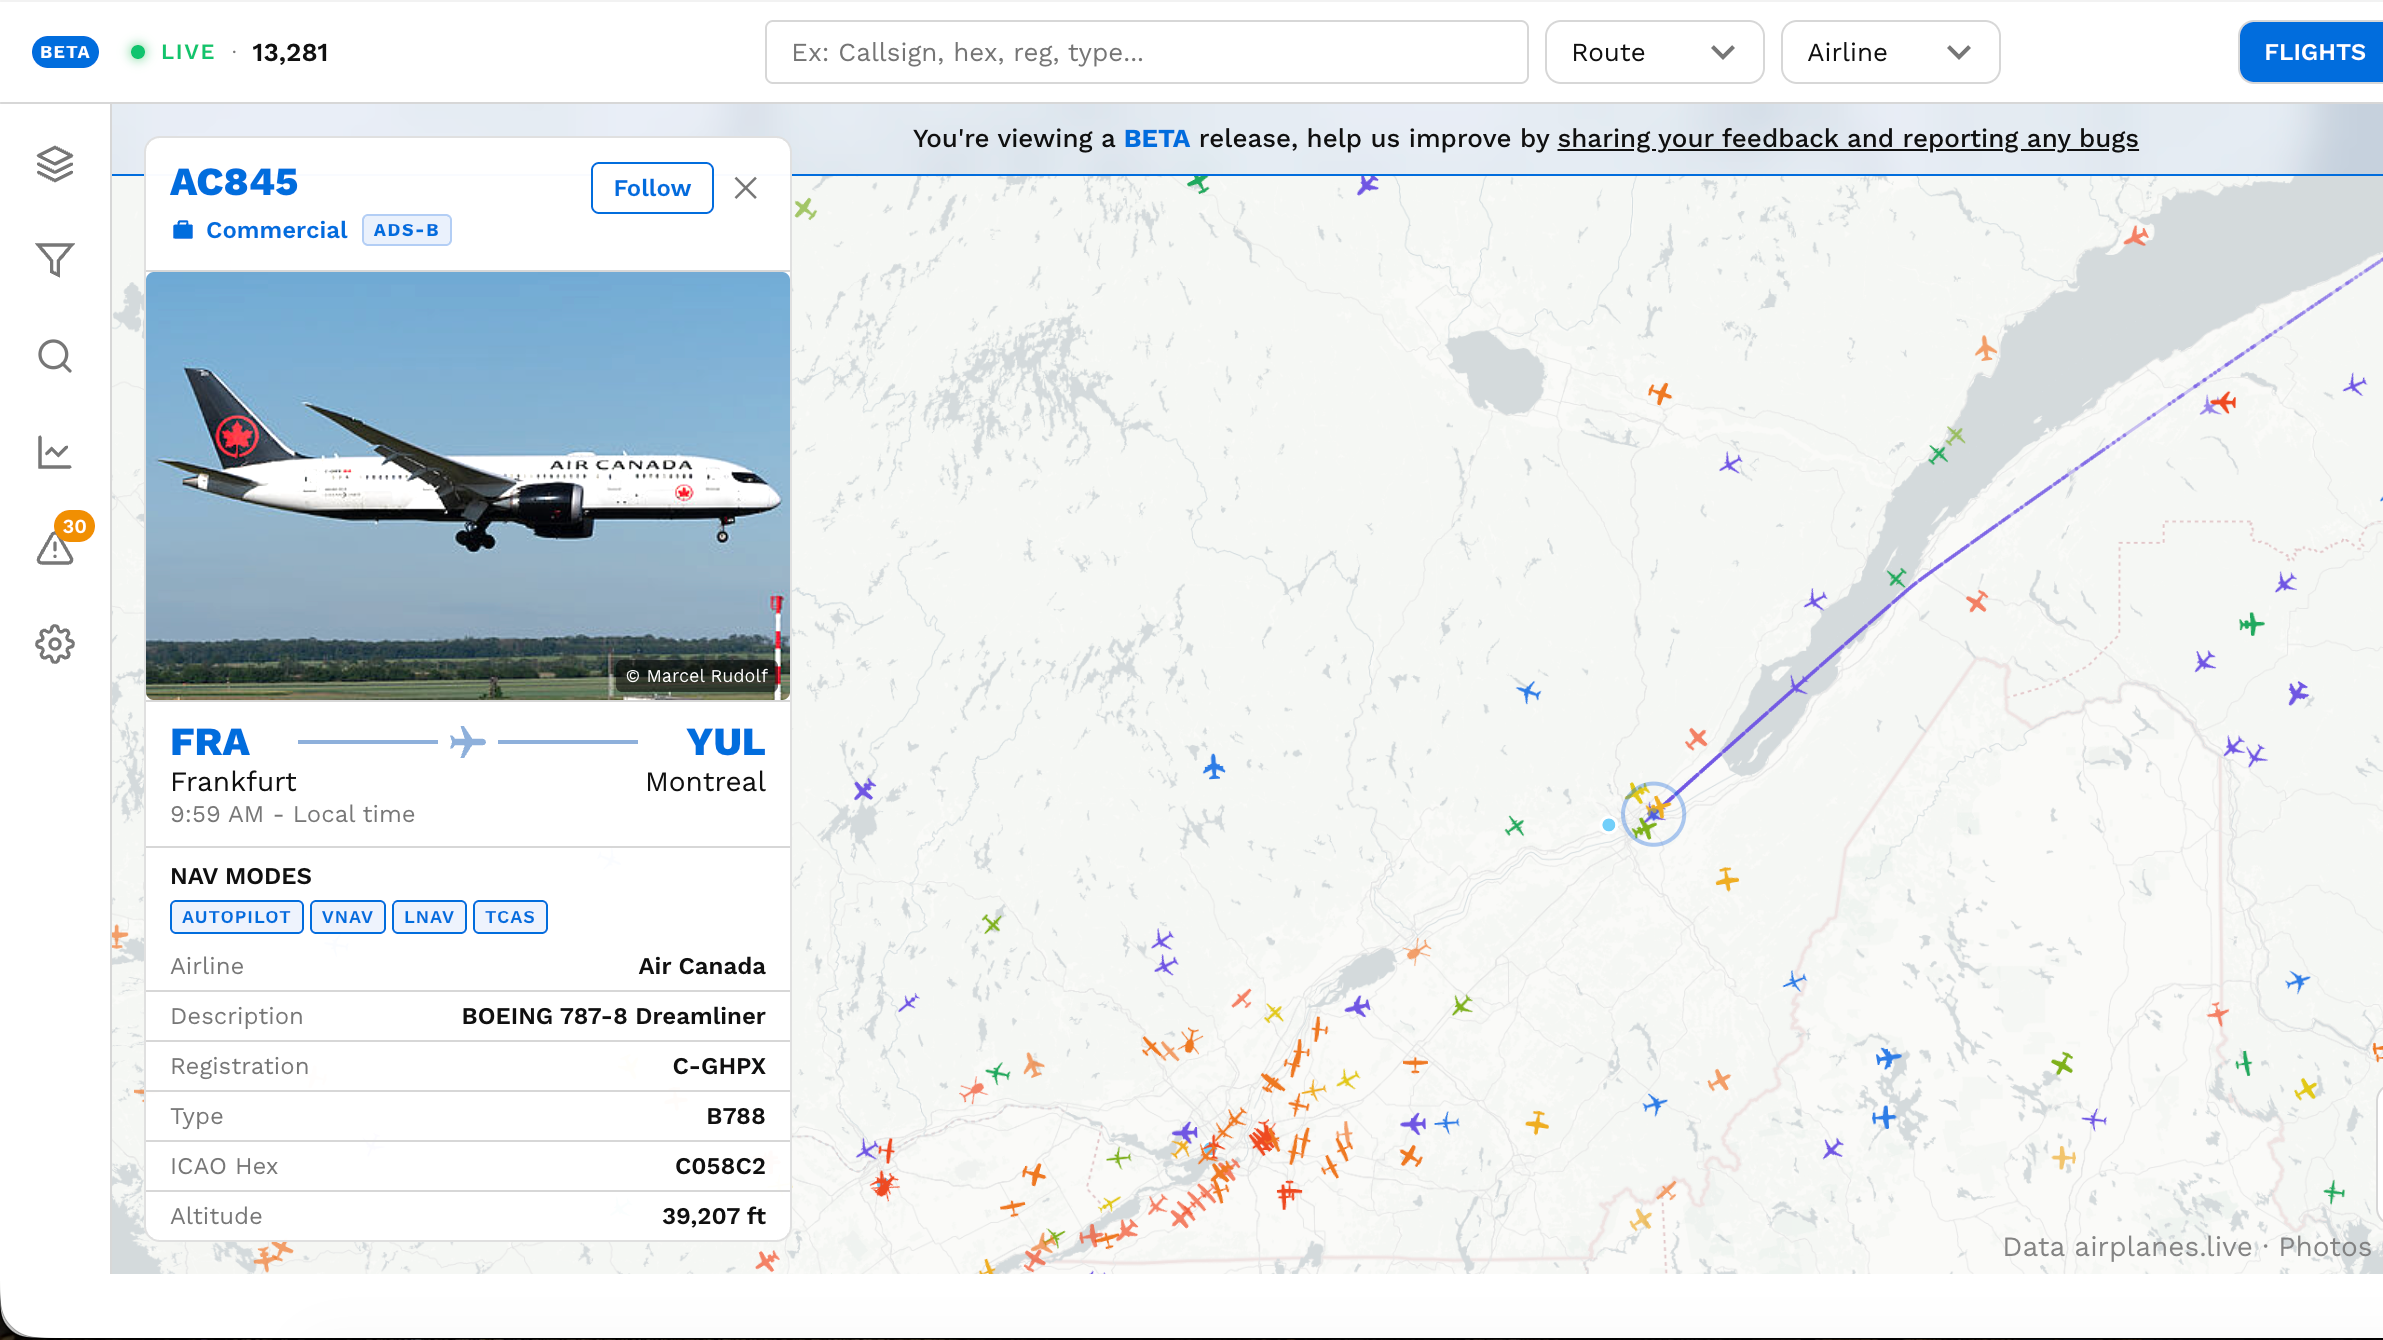
Task: Click the AUTOPILOT nav mode tag
Action: pos(236,917)
